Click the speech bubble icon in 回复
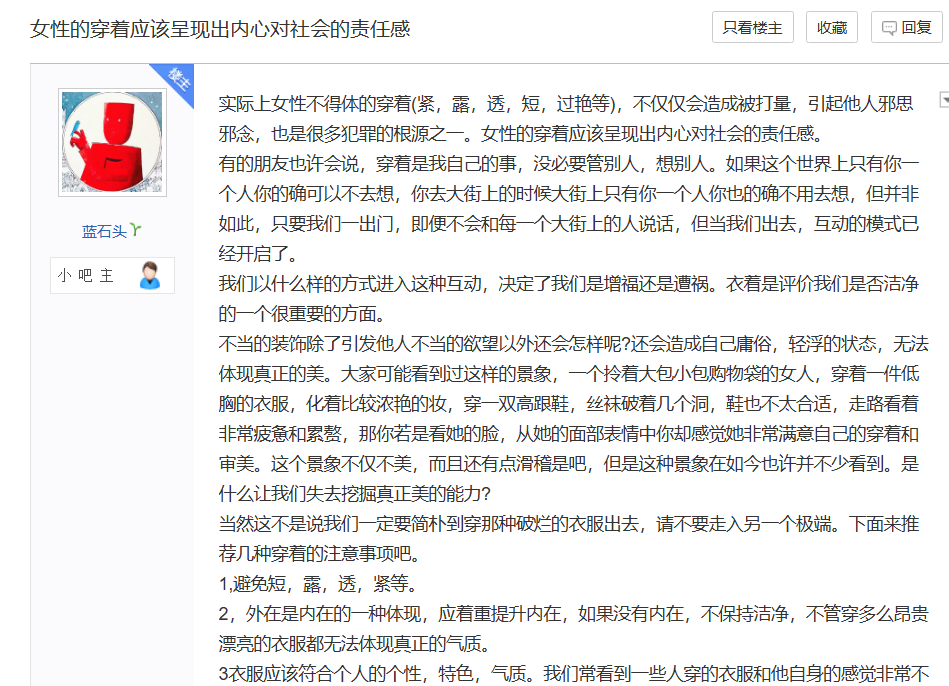Image resolution: width=949 pixels, height=686 pixels. pos(889,29)
